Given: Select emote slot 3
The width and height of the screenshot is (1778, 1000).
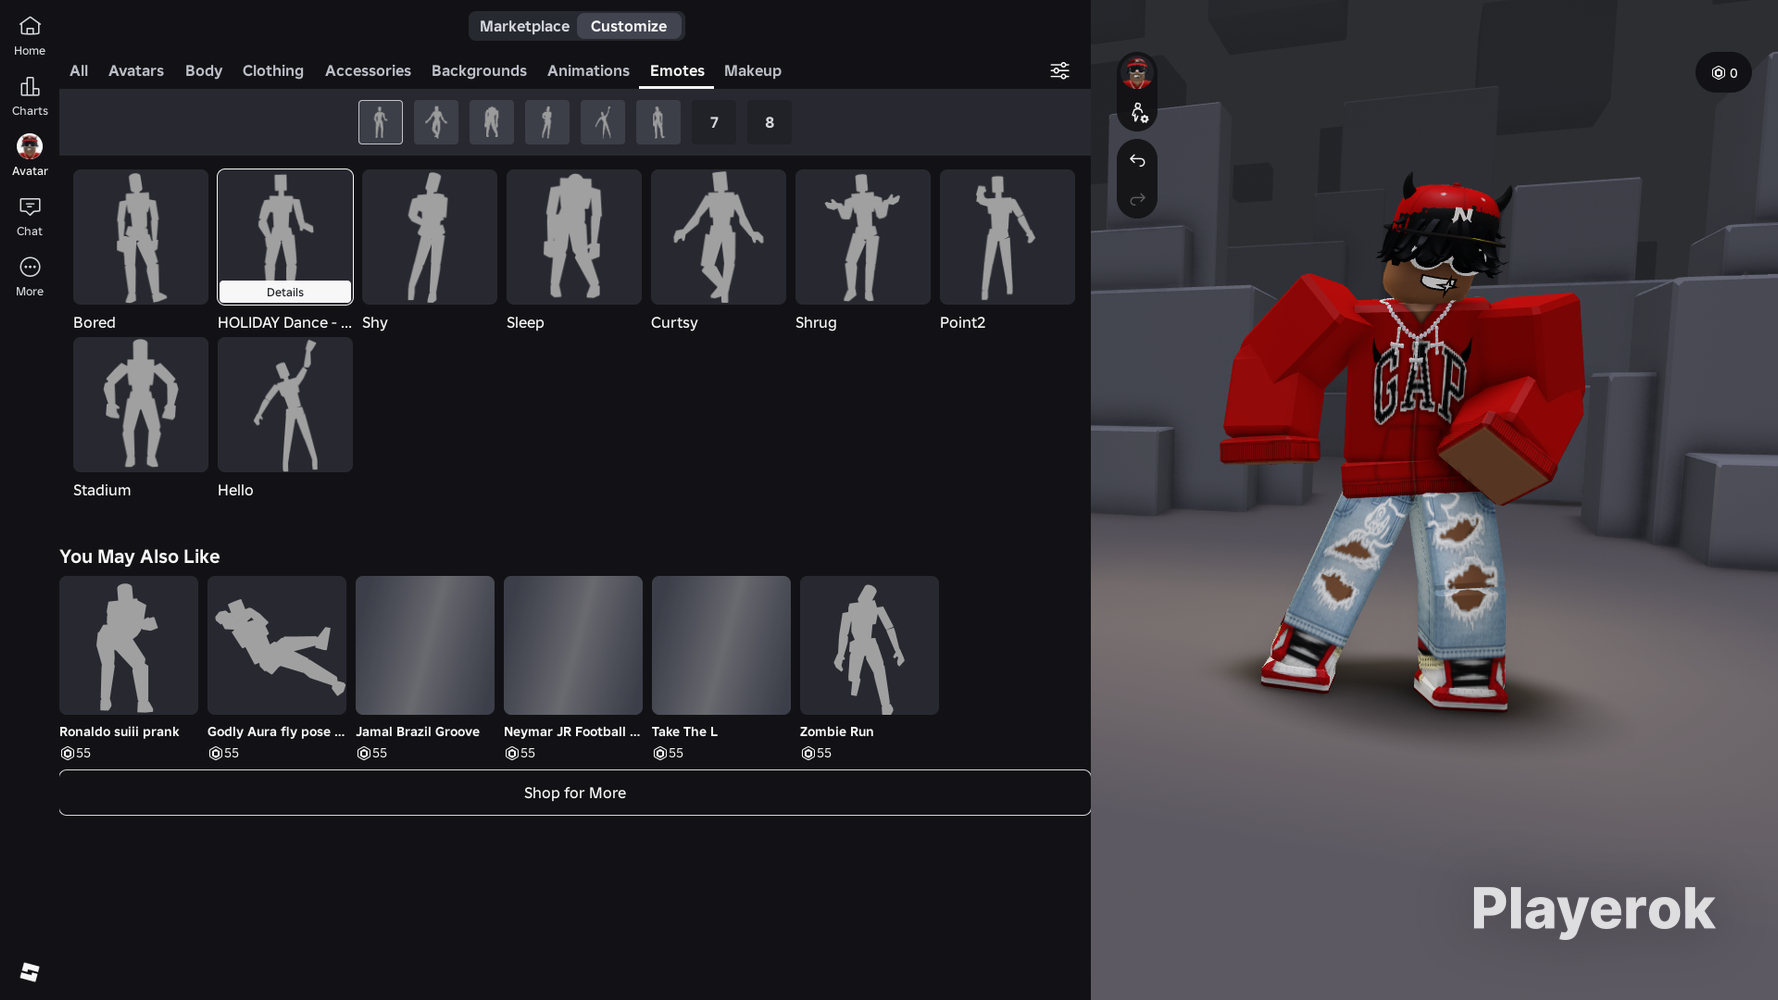Looking at the screenshot, I should pos(491,122).
